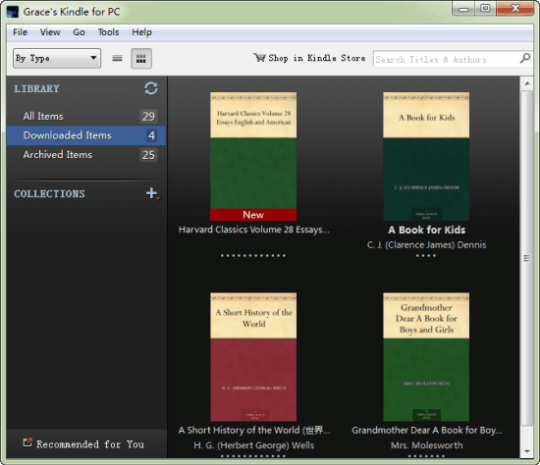
Task: Minimize the Kindle for PC window
Action: pos(463,9)
